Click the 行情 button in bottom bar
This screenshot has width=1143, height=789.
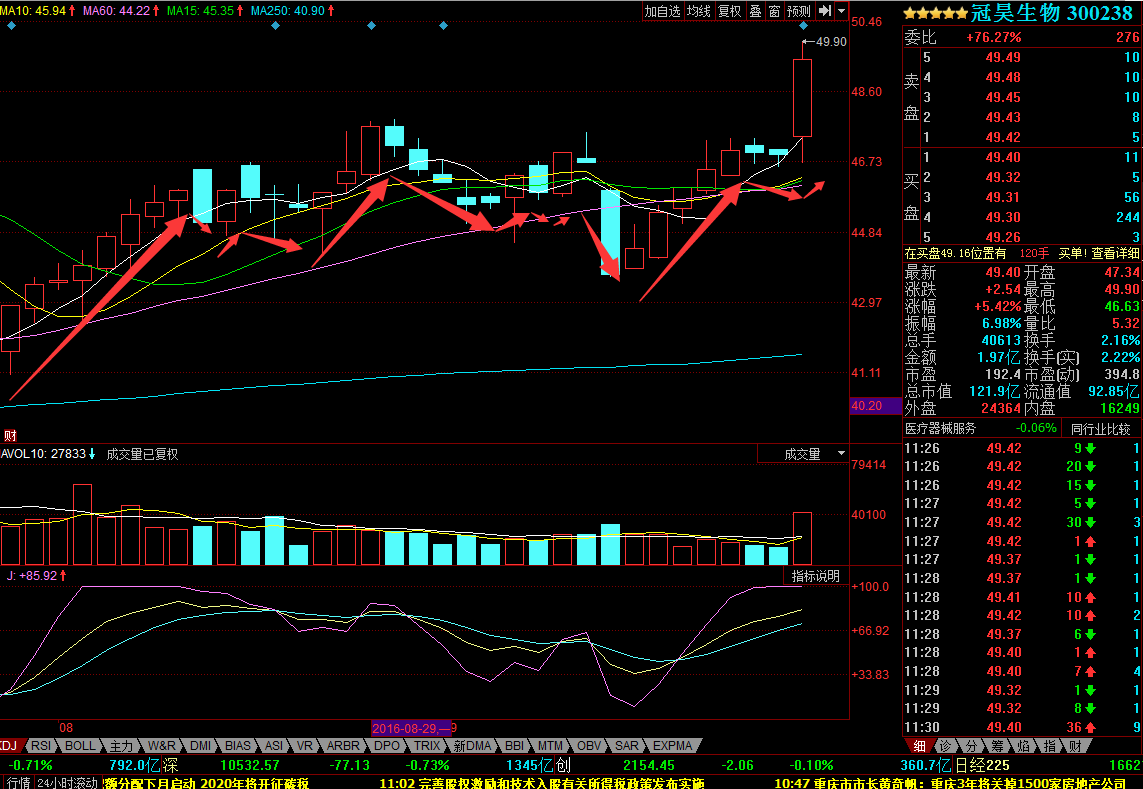click(x=19, y=782)
